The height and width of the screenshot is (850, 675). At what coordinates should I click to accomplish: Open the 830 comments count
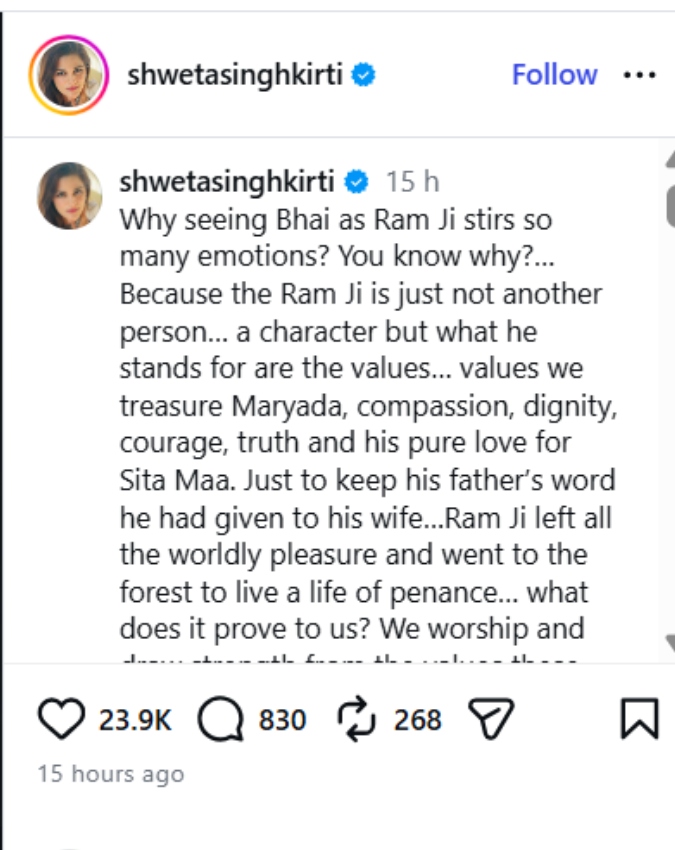coord(282,720)
